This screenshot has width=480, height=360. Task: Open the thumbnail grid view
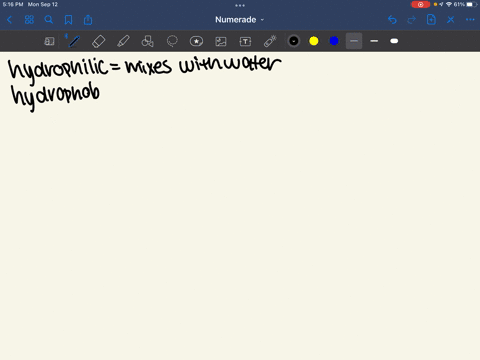tap(29, 20)
